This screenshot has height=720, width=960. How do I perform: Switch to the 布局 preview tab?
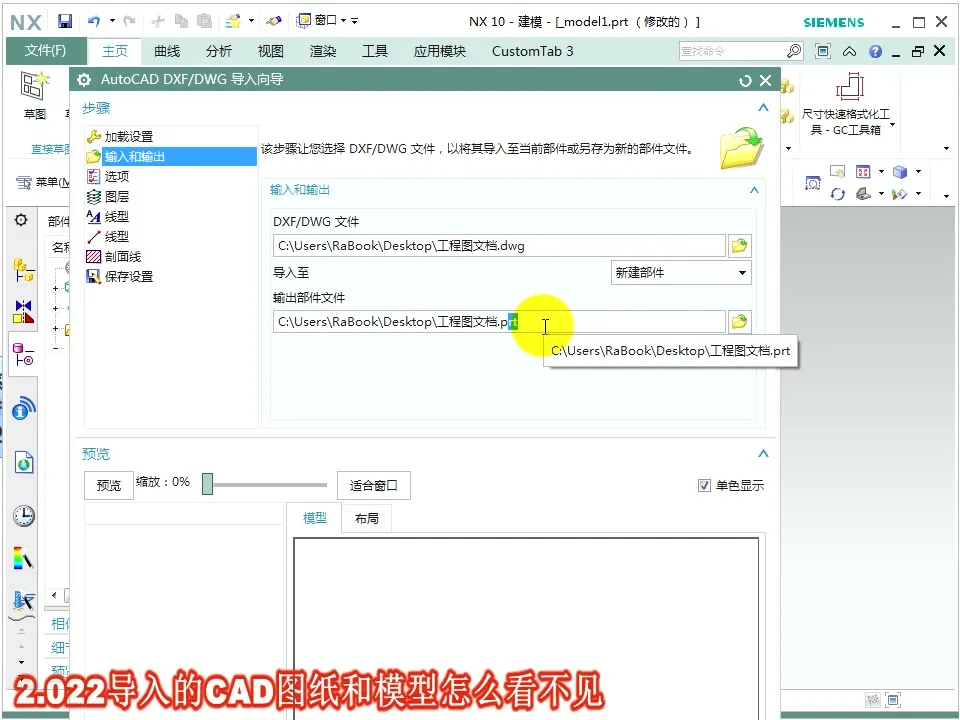point(366,518)
